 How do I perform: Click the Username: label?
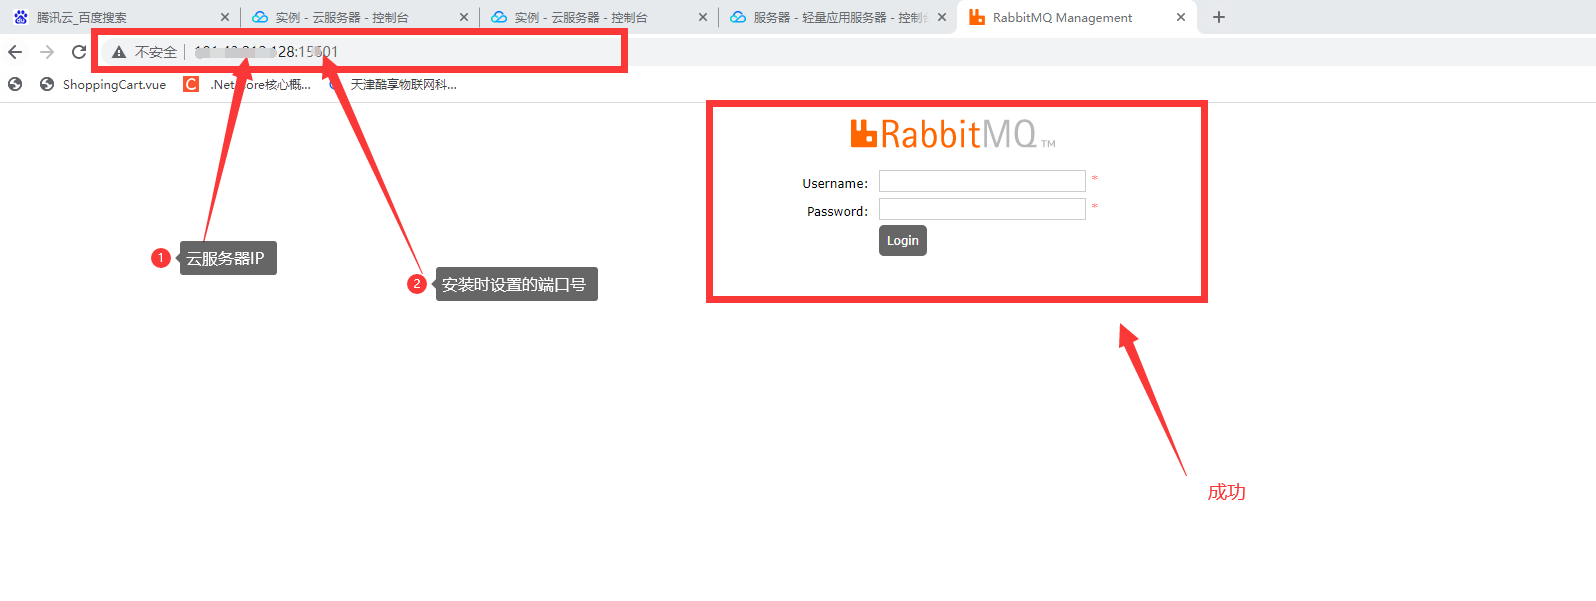pyautogui.click(x=835, y=184)
